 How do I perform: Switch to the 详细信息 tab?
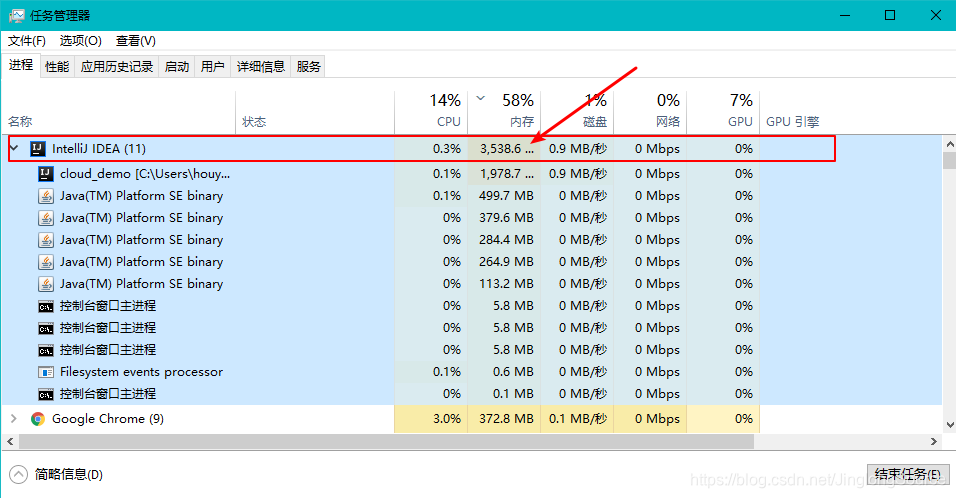[261, 66]
